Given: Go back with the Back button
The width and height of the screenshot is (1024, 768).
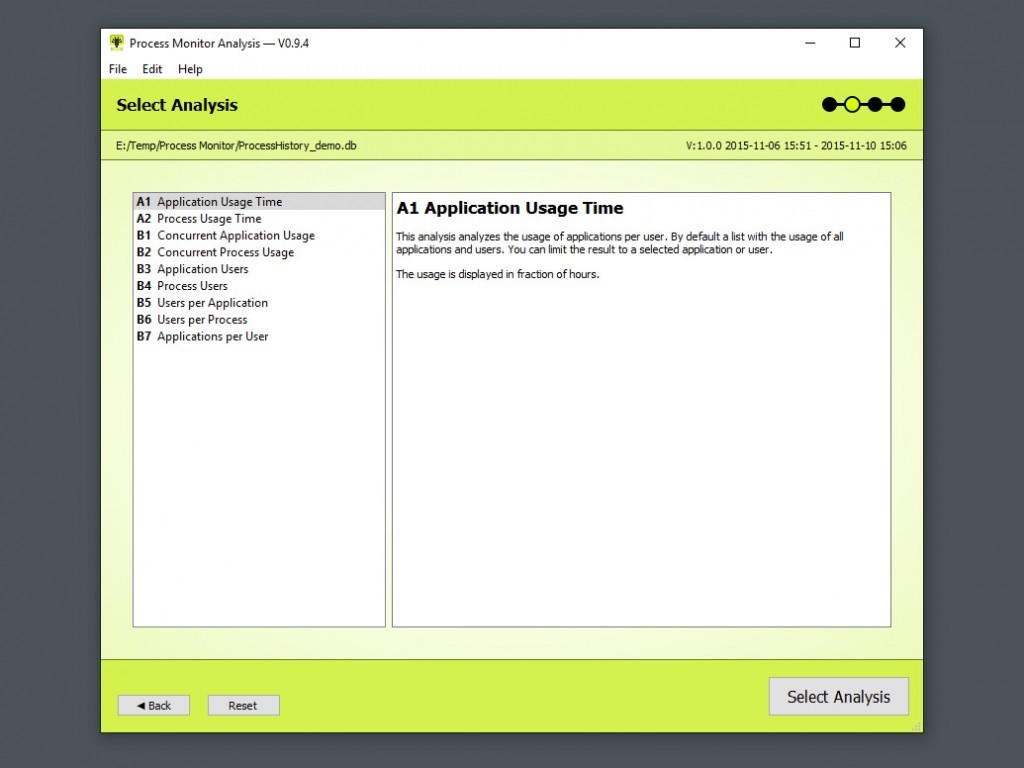Looking at the screenshot, I should click(x=154, y=705).
